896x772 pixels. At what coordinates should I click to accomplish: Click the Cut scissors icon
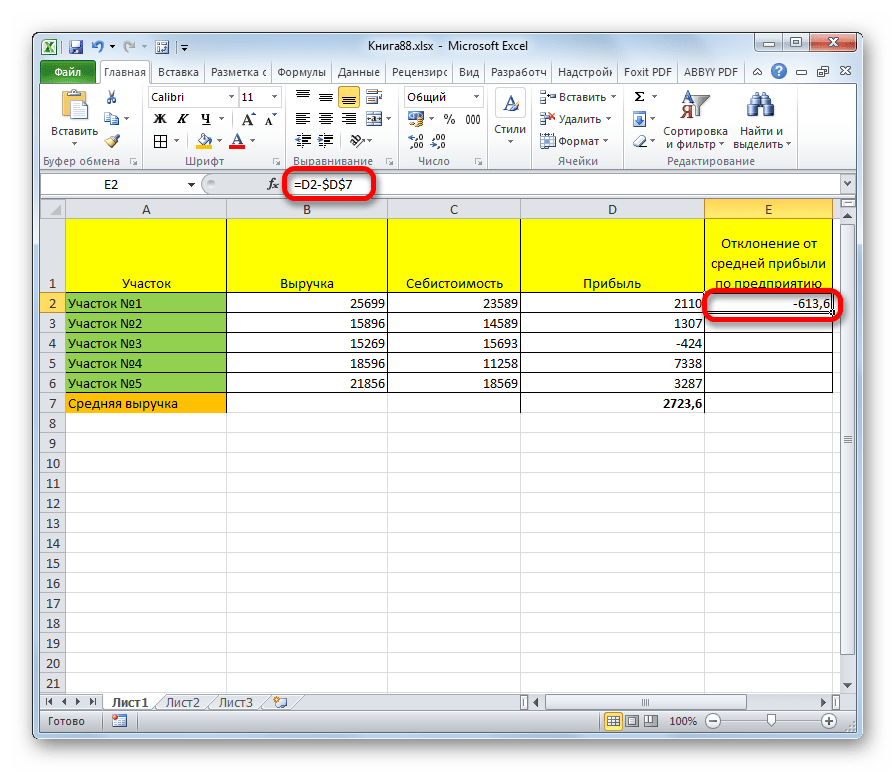[112, 97]
